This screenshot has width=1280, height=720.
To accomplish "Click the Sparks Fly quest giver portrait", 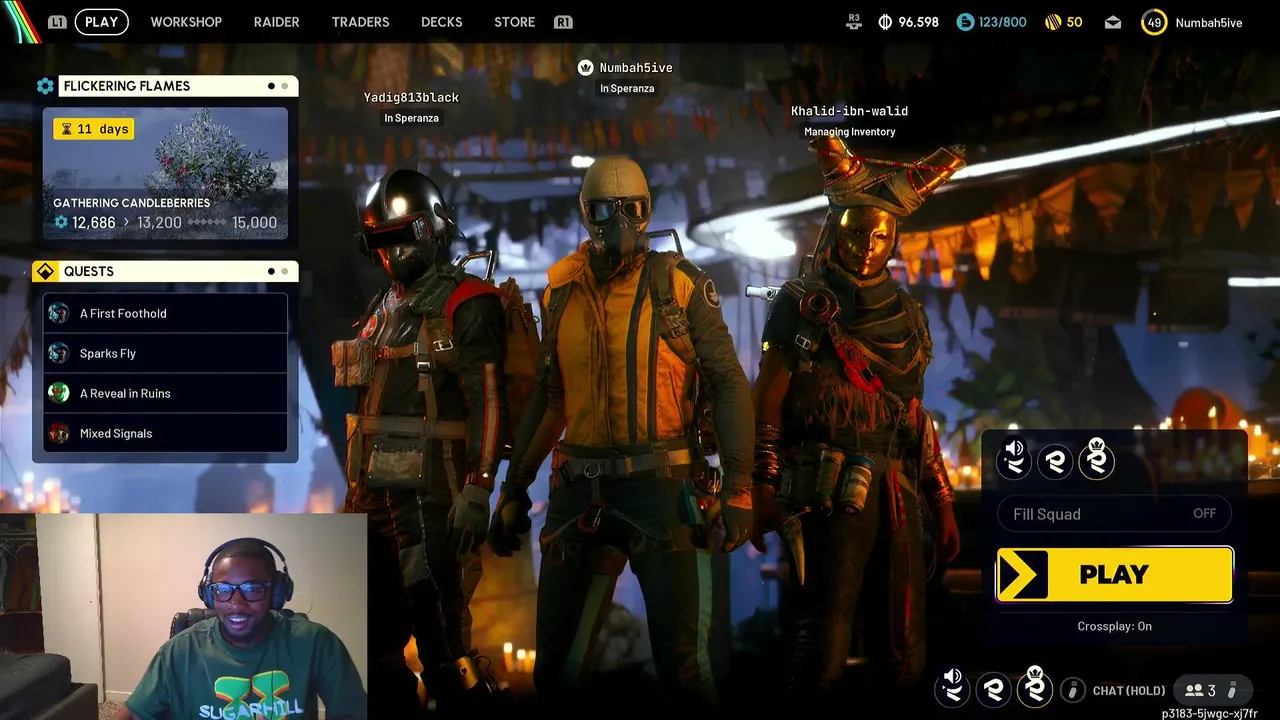I will (x=59, y=353).
